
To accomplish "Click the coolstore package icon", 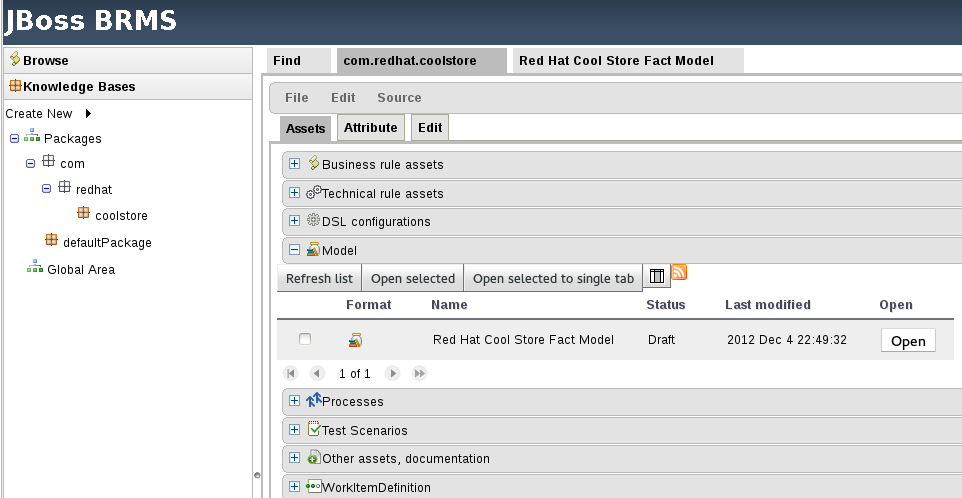I will click(x=83, y=213).
